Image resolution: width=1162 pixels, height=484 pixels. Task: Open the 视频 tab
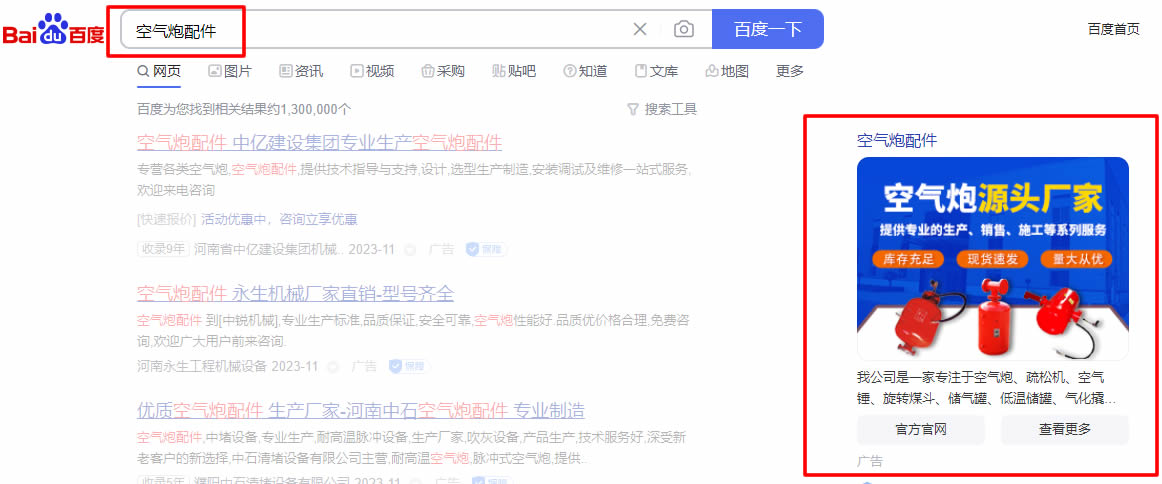[x=372, y=71]
